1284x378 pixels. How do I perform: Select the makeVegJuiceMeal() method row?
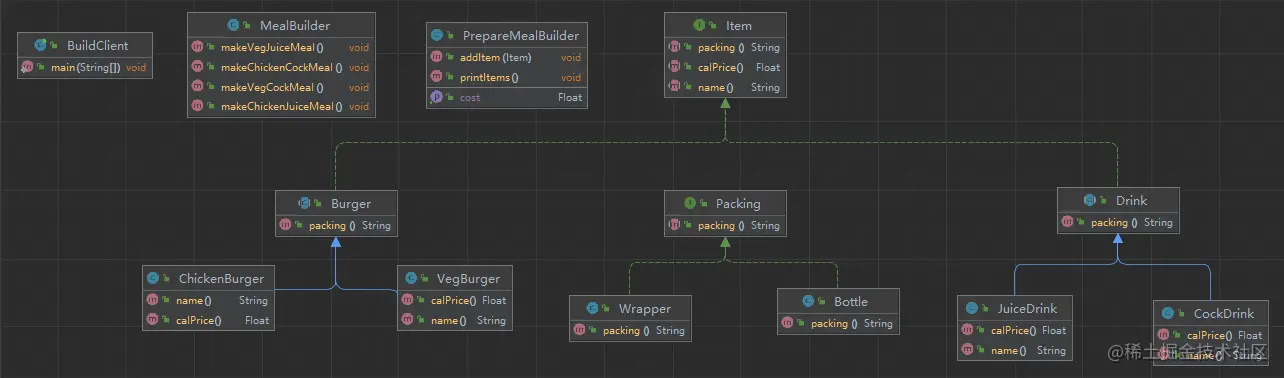tap(282, 48)
